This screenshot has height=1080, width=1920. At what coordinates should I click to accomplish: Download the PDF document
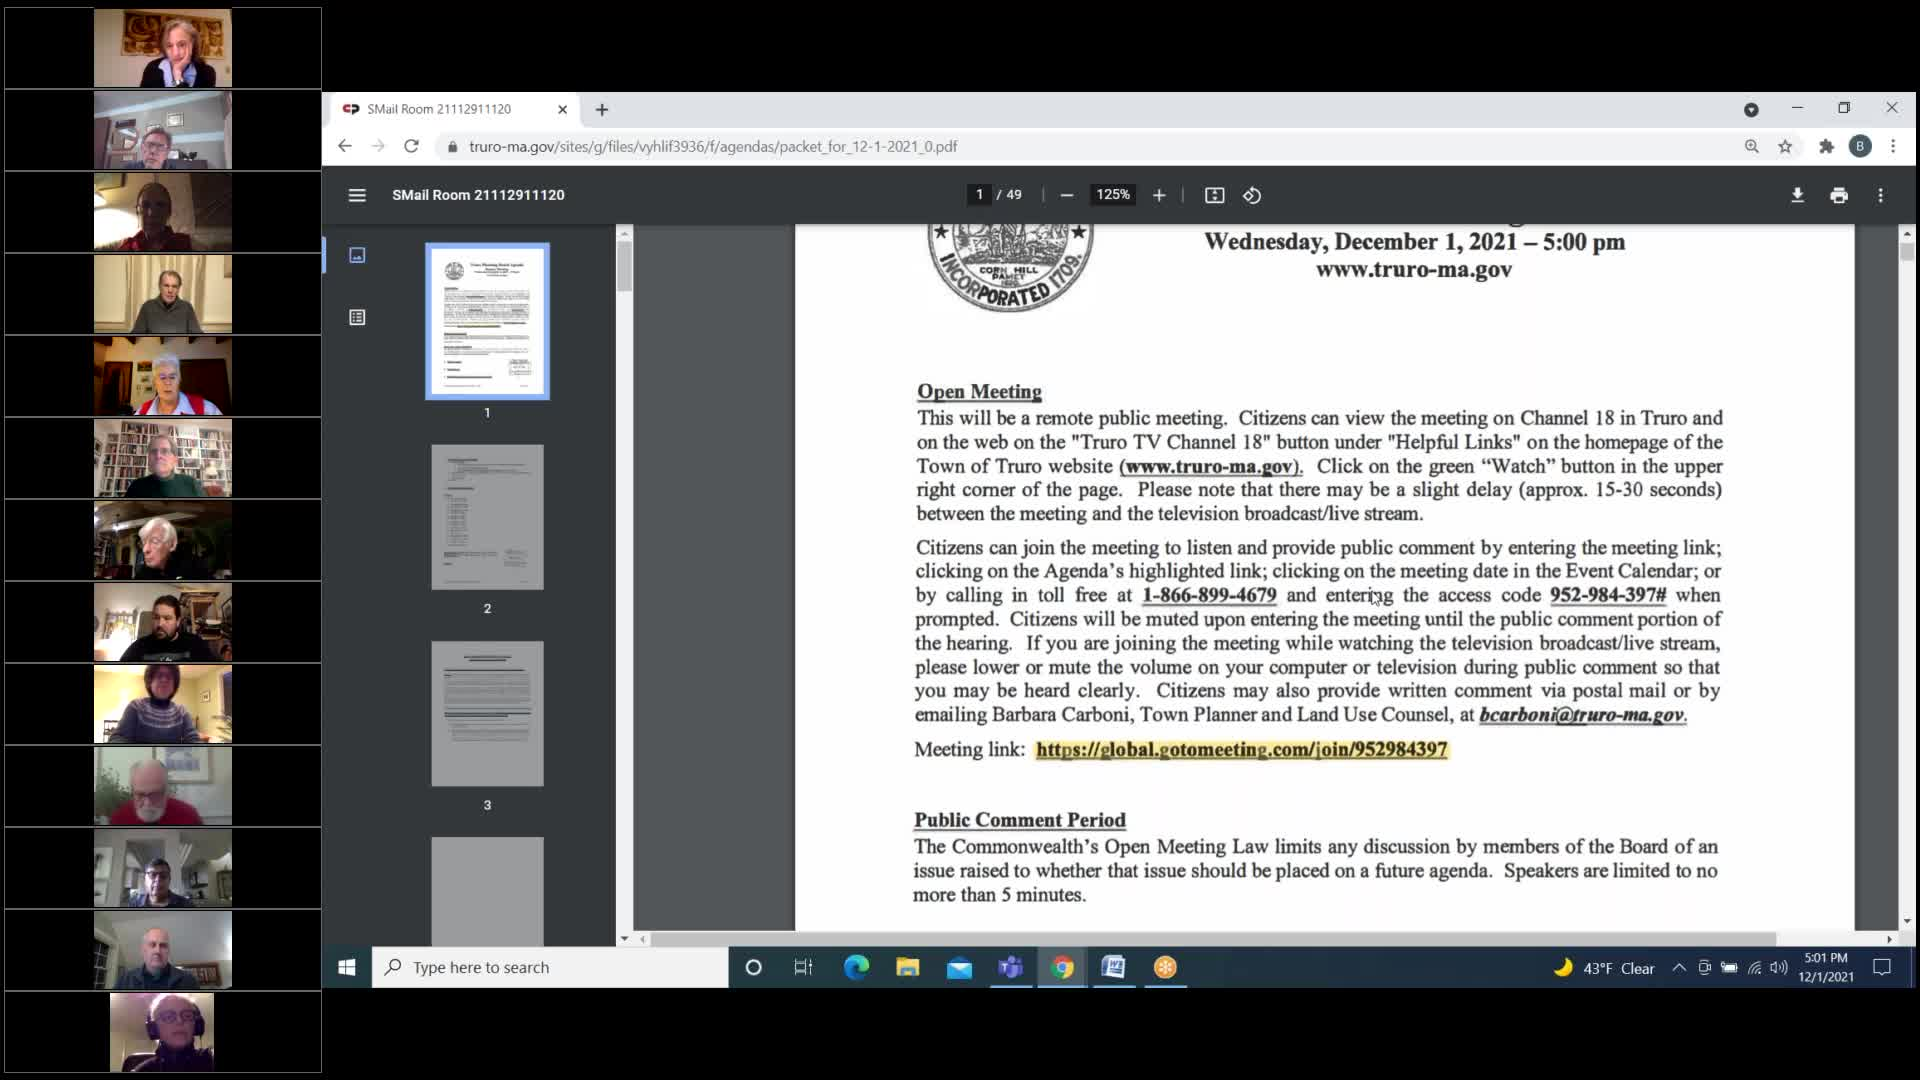pos(1798,195)
